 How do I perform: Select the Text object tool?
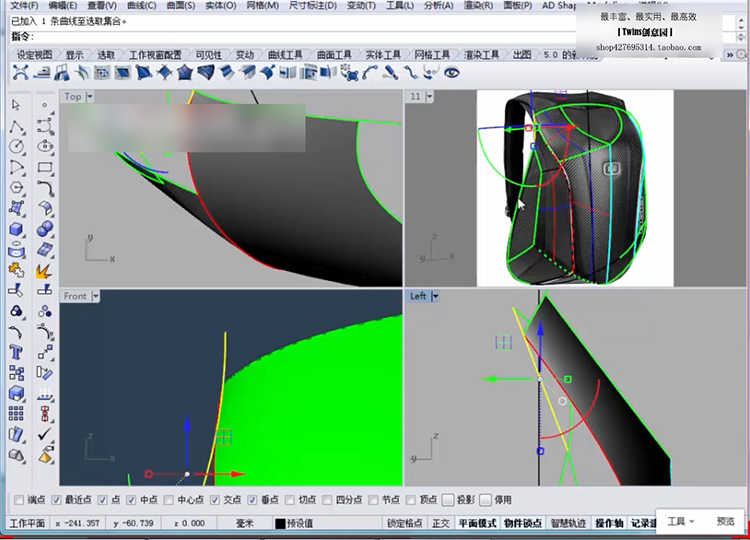click(17, 351)
